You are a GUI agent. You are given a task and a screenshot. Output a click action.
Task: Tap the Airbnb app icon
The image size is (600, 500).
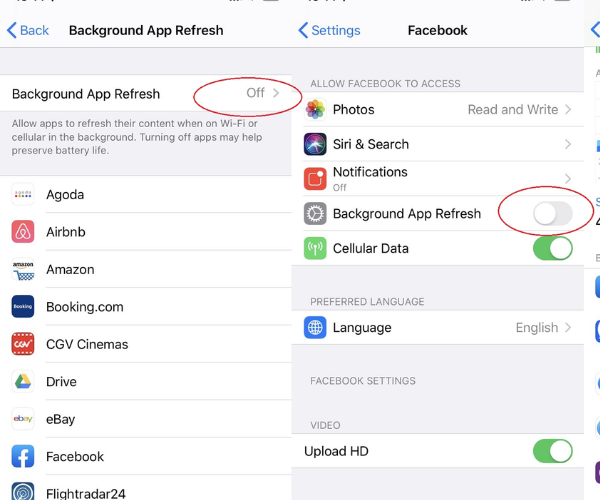coord(23,232)
